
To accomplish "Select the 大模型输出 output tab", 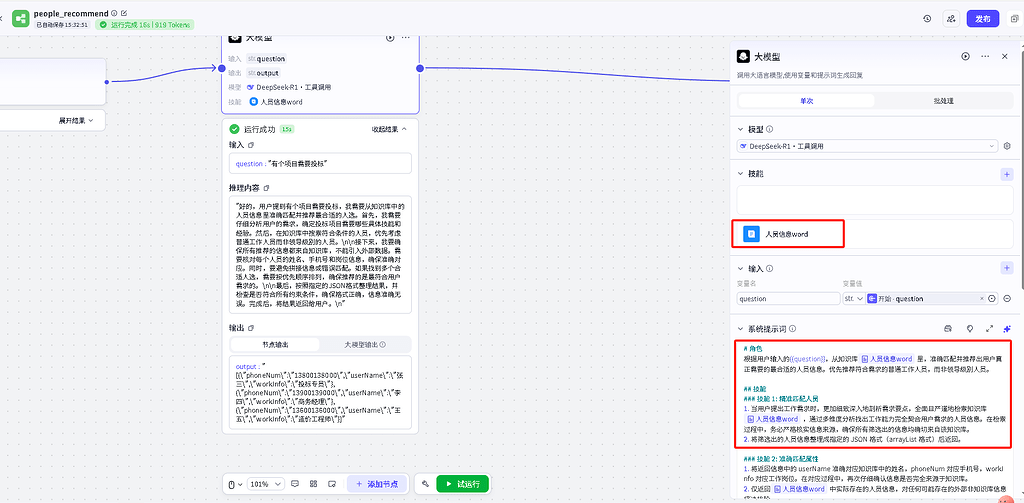I will pyautogui.click(x=365, y=344).
